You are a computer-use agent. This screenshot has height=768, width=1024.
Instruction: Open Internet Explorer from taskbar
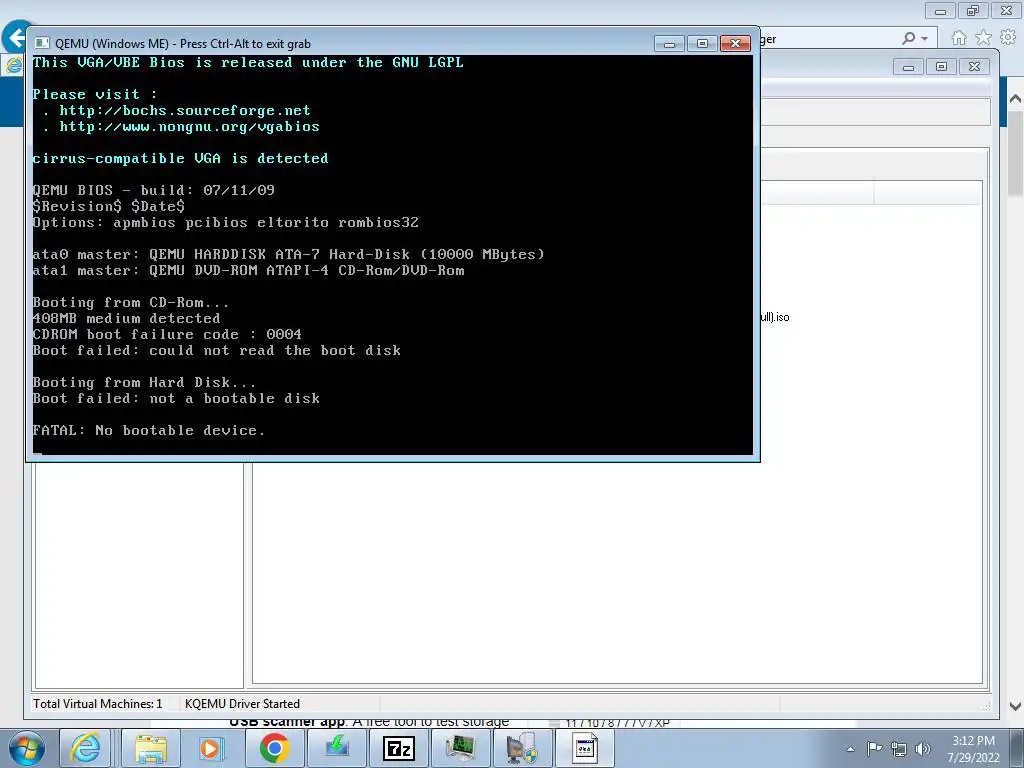pyautogui.click(x=86, y=748)
